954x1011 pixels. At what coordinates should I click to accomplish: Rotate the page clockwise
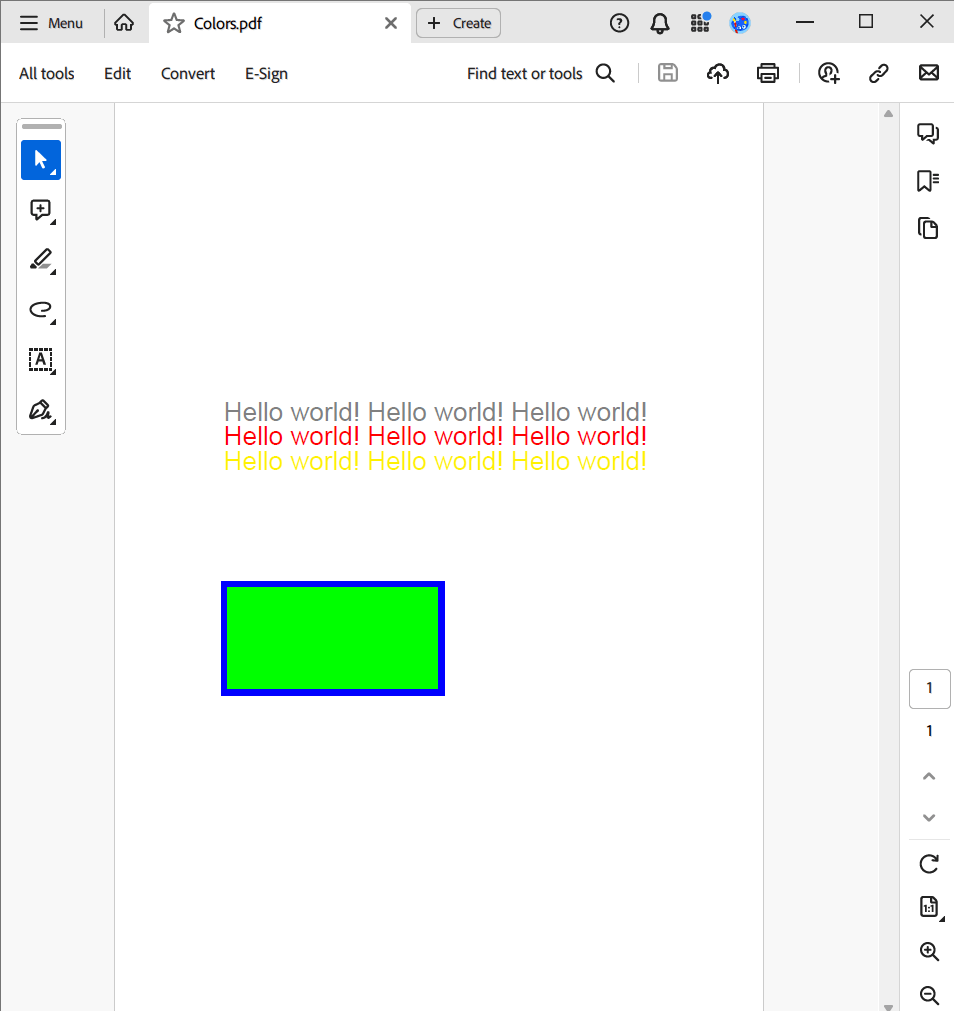point(929,864)
